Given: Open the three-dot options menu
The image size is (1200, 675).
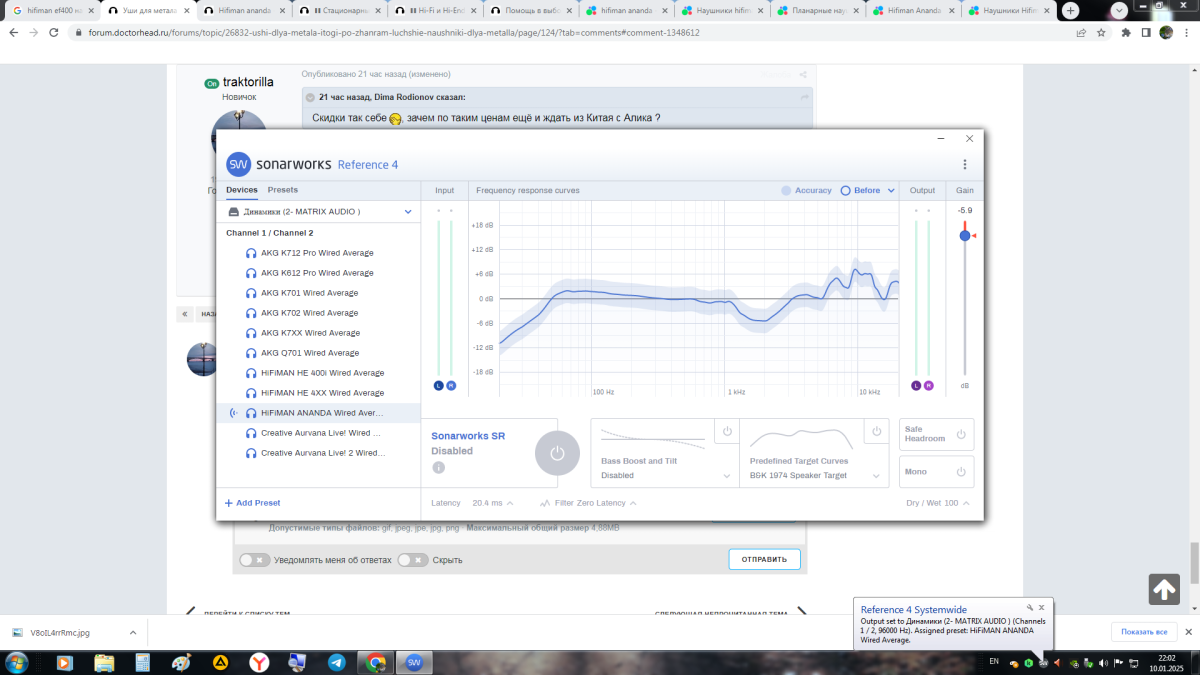Looking at the screenshot, I should pyautogui.click(x=964, y=165).
